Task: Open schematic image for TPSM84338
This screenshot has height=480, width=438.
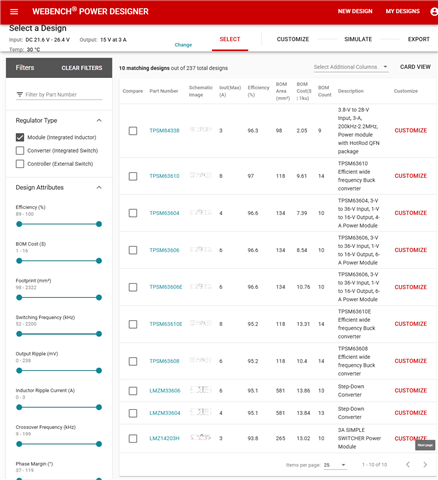Action: point(201,130)
